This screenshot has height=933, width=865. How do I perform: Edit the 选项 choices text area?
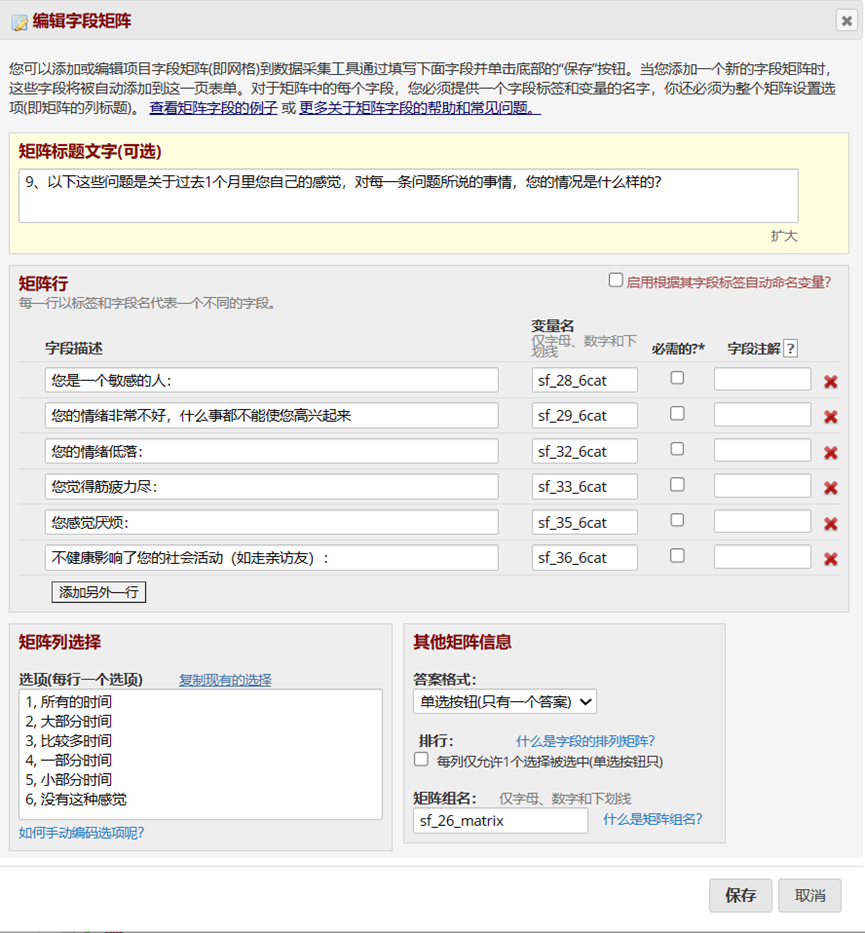click(x=200, y=754)
